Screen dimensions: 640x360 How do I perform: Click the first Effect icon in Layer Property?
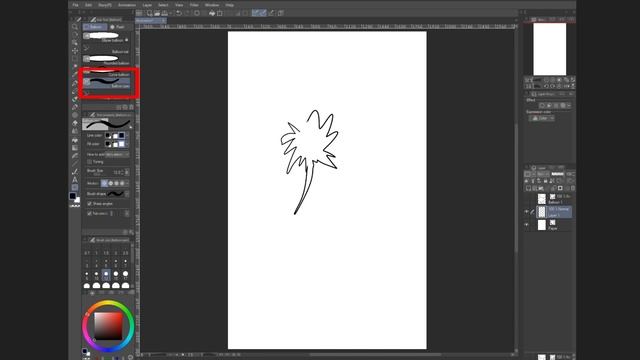(x=542, y=106)
